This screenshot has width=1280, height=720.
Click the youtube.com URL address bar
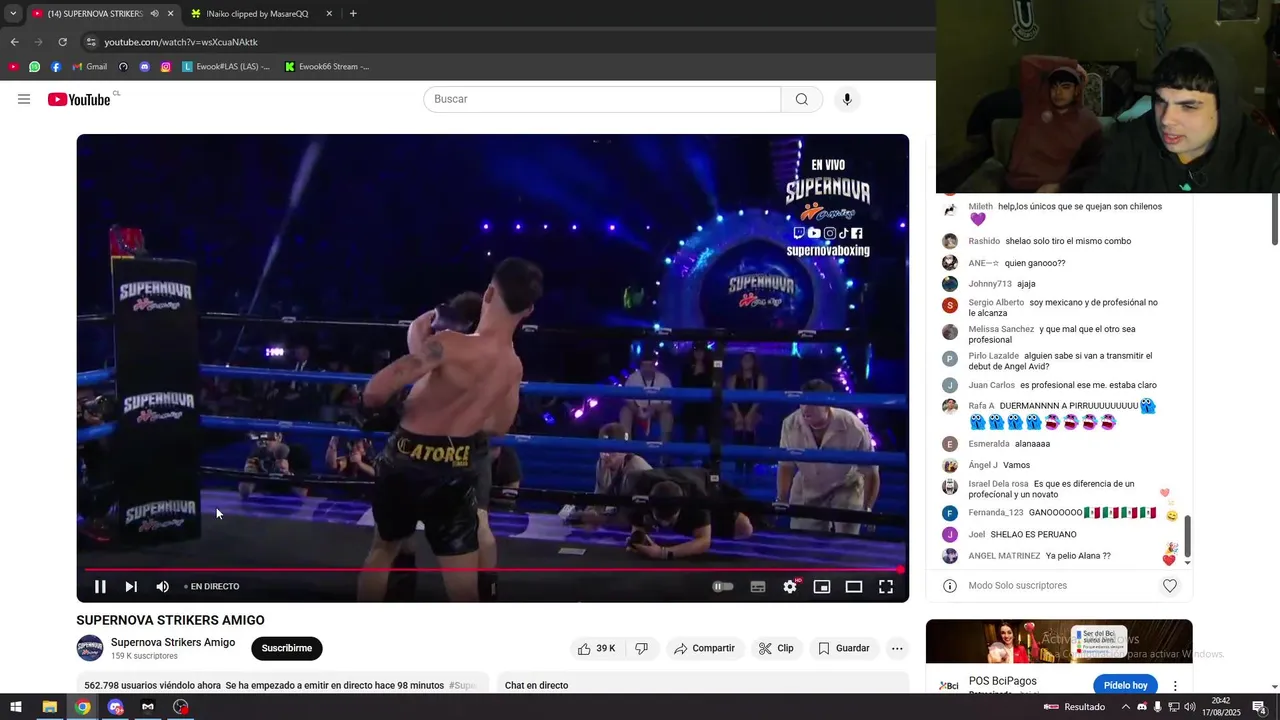click(181, 42)
